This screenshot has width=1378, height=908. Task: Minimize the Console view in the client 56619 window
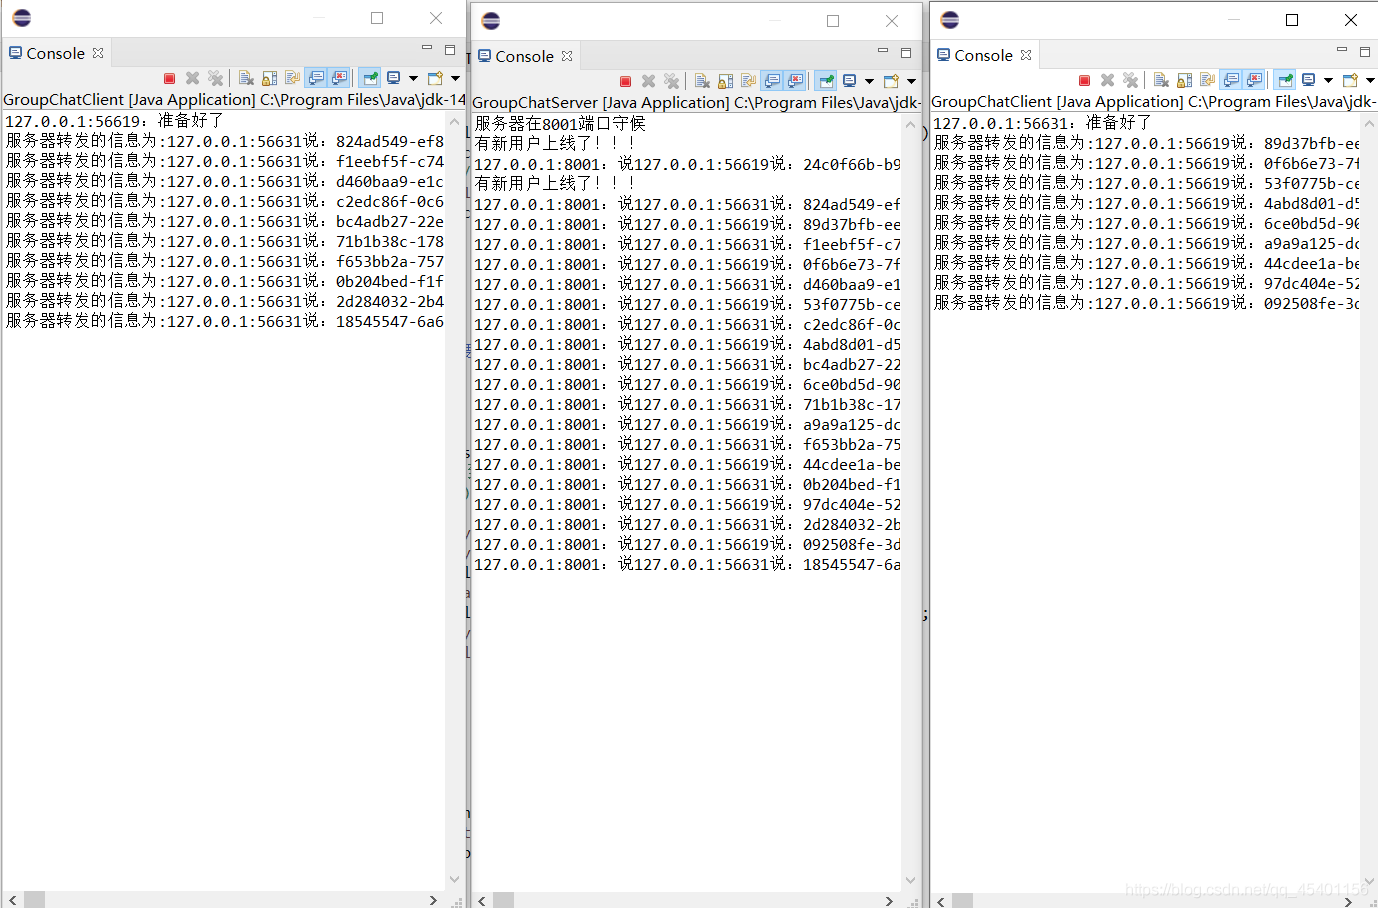[x=427, y=47]
